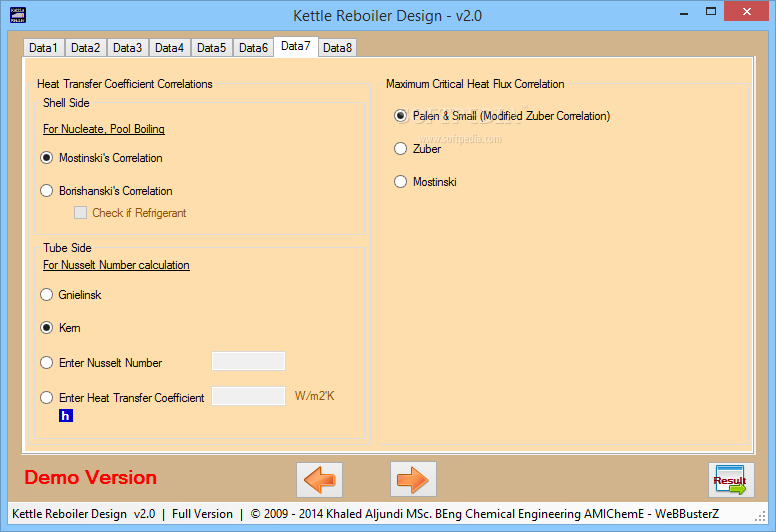This screenshot has height=532, width=776.
Task: Click the 'Demo Version' red label
Action: 91,478
